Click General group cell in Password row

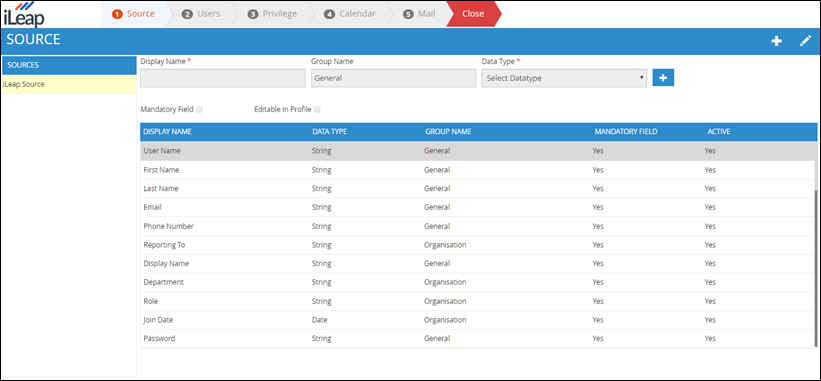[437, 339]
